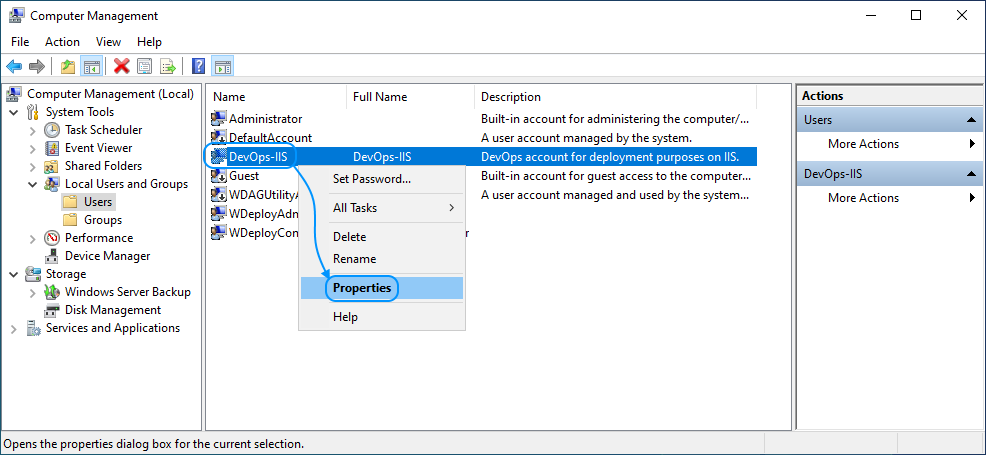Collapse the Local Users and Groups node
This screenshot has width=986, height=455.
tap(33, 185)
